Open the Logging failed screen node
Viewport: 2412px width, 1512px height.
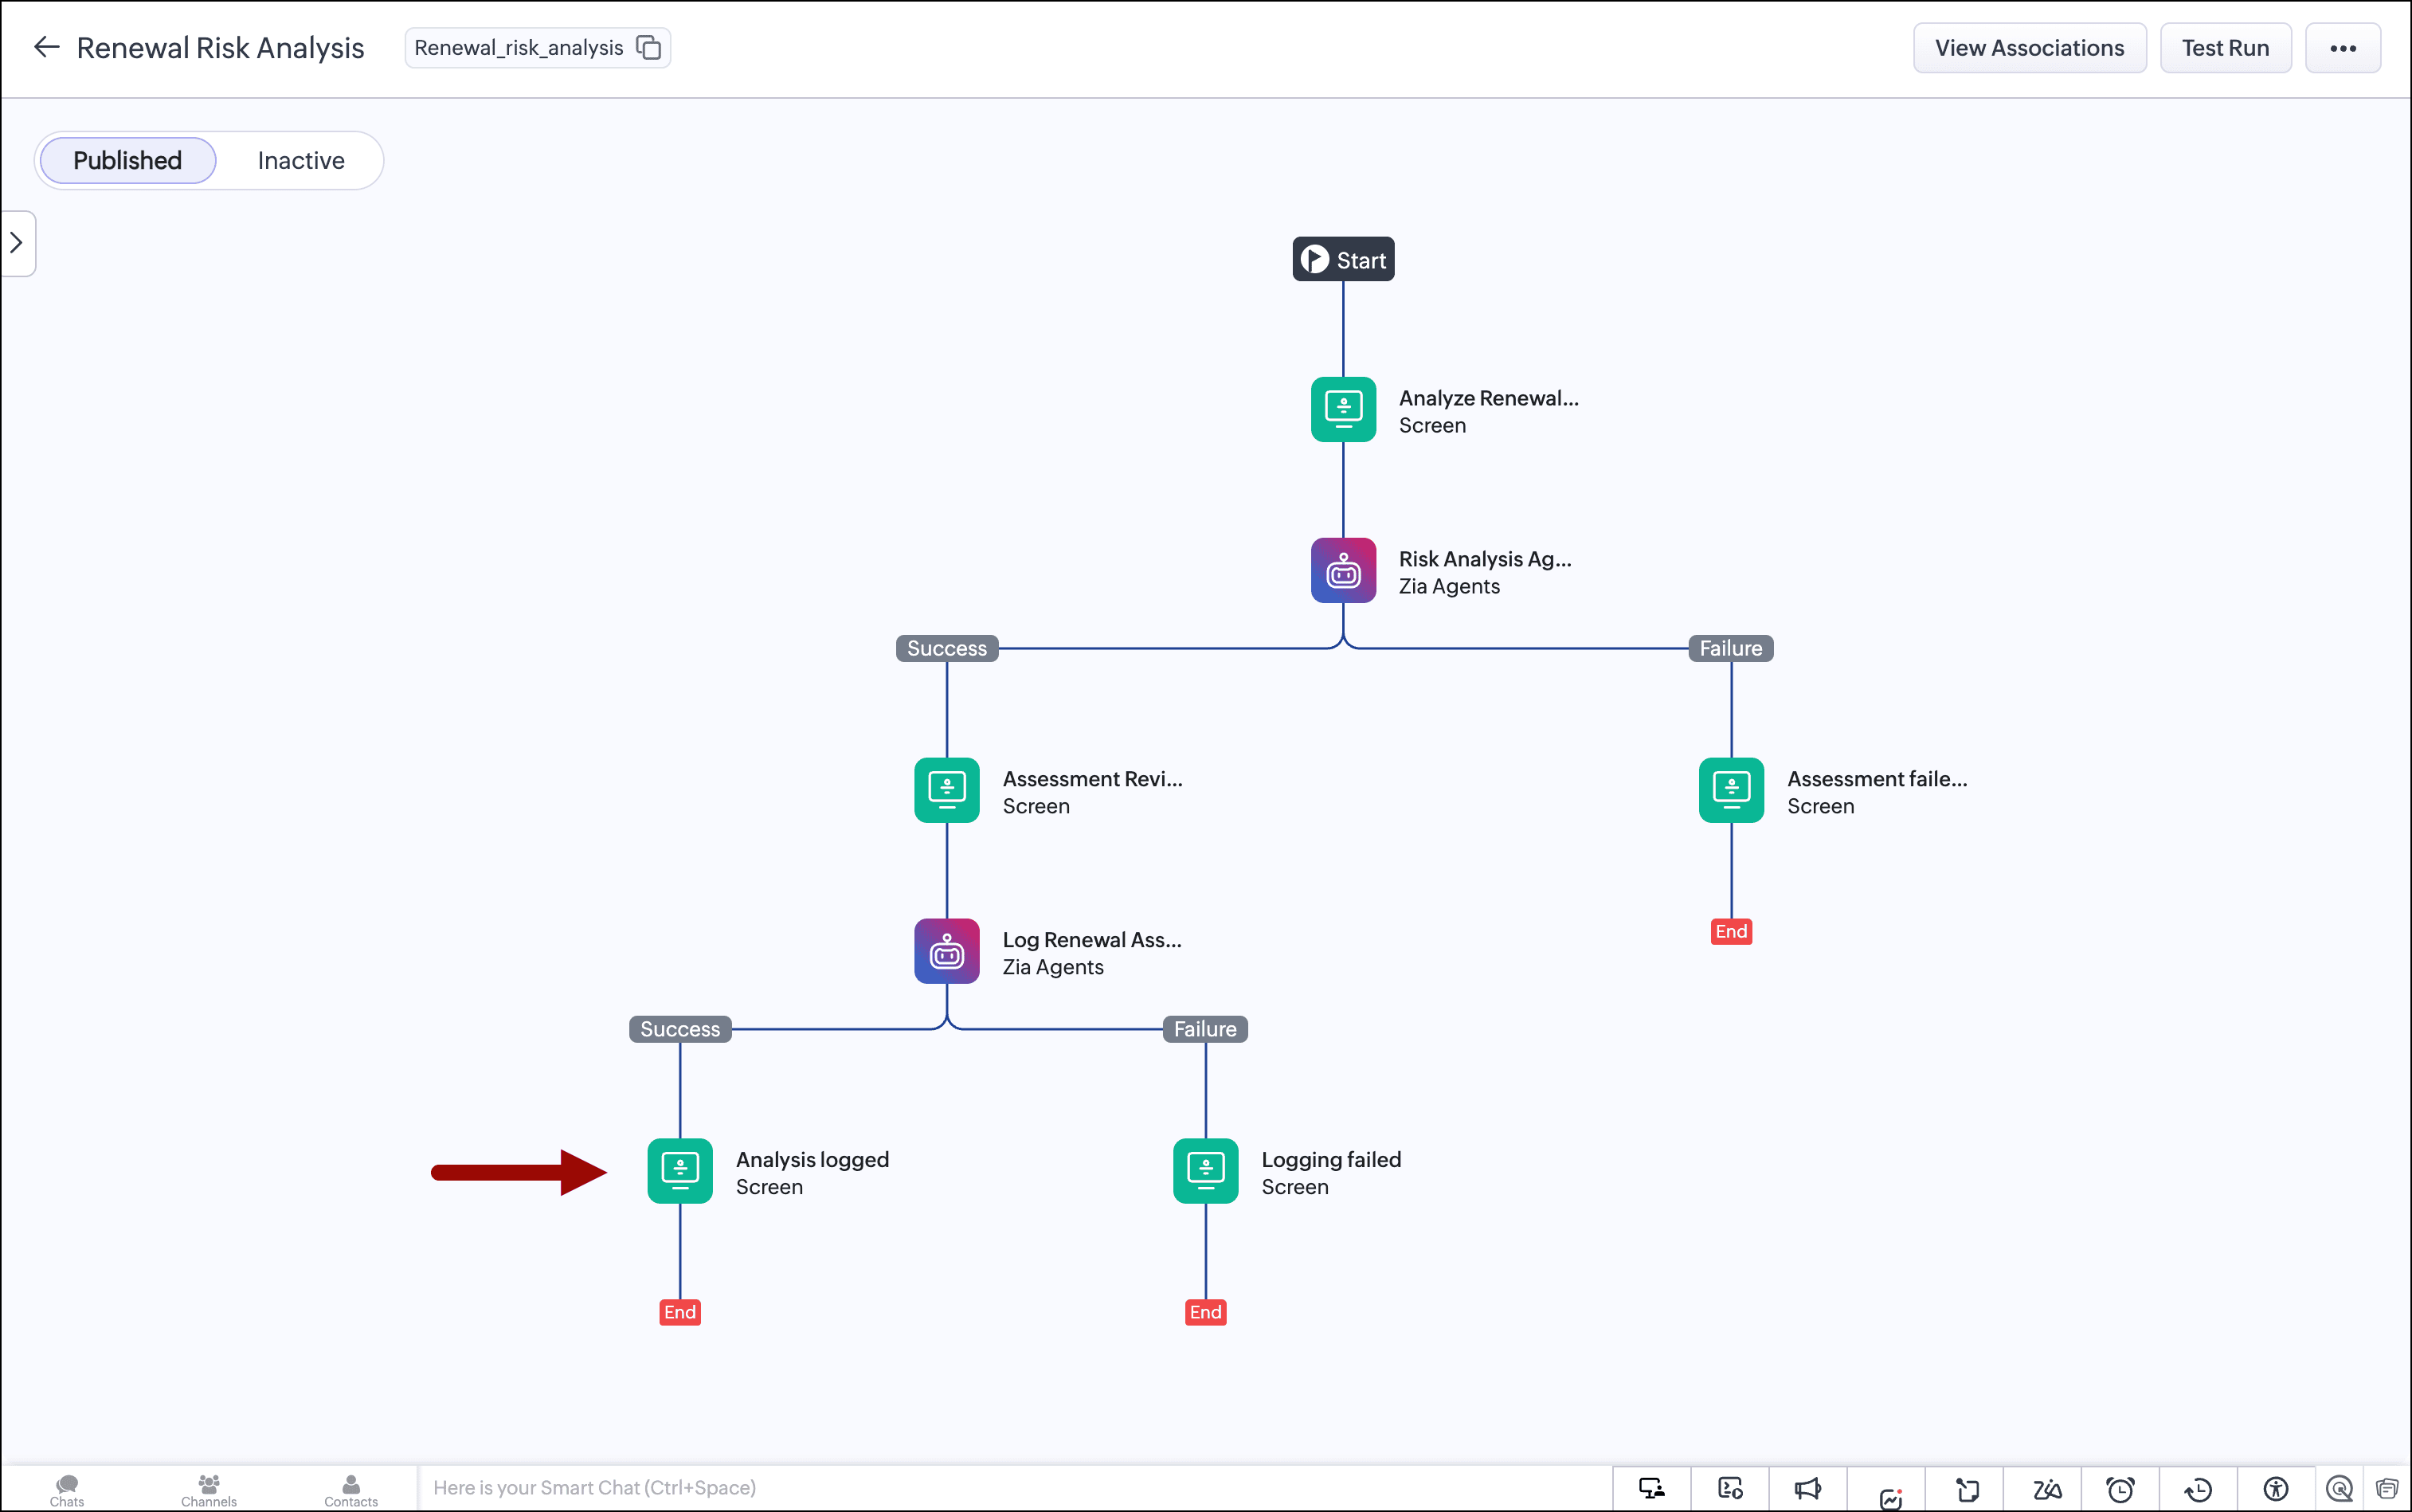(1205, 1171)
